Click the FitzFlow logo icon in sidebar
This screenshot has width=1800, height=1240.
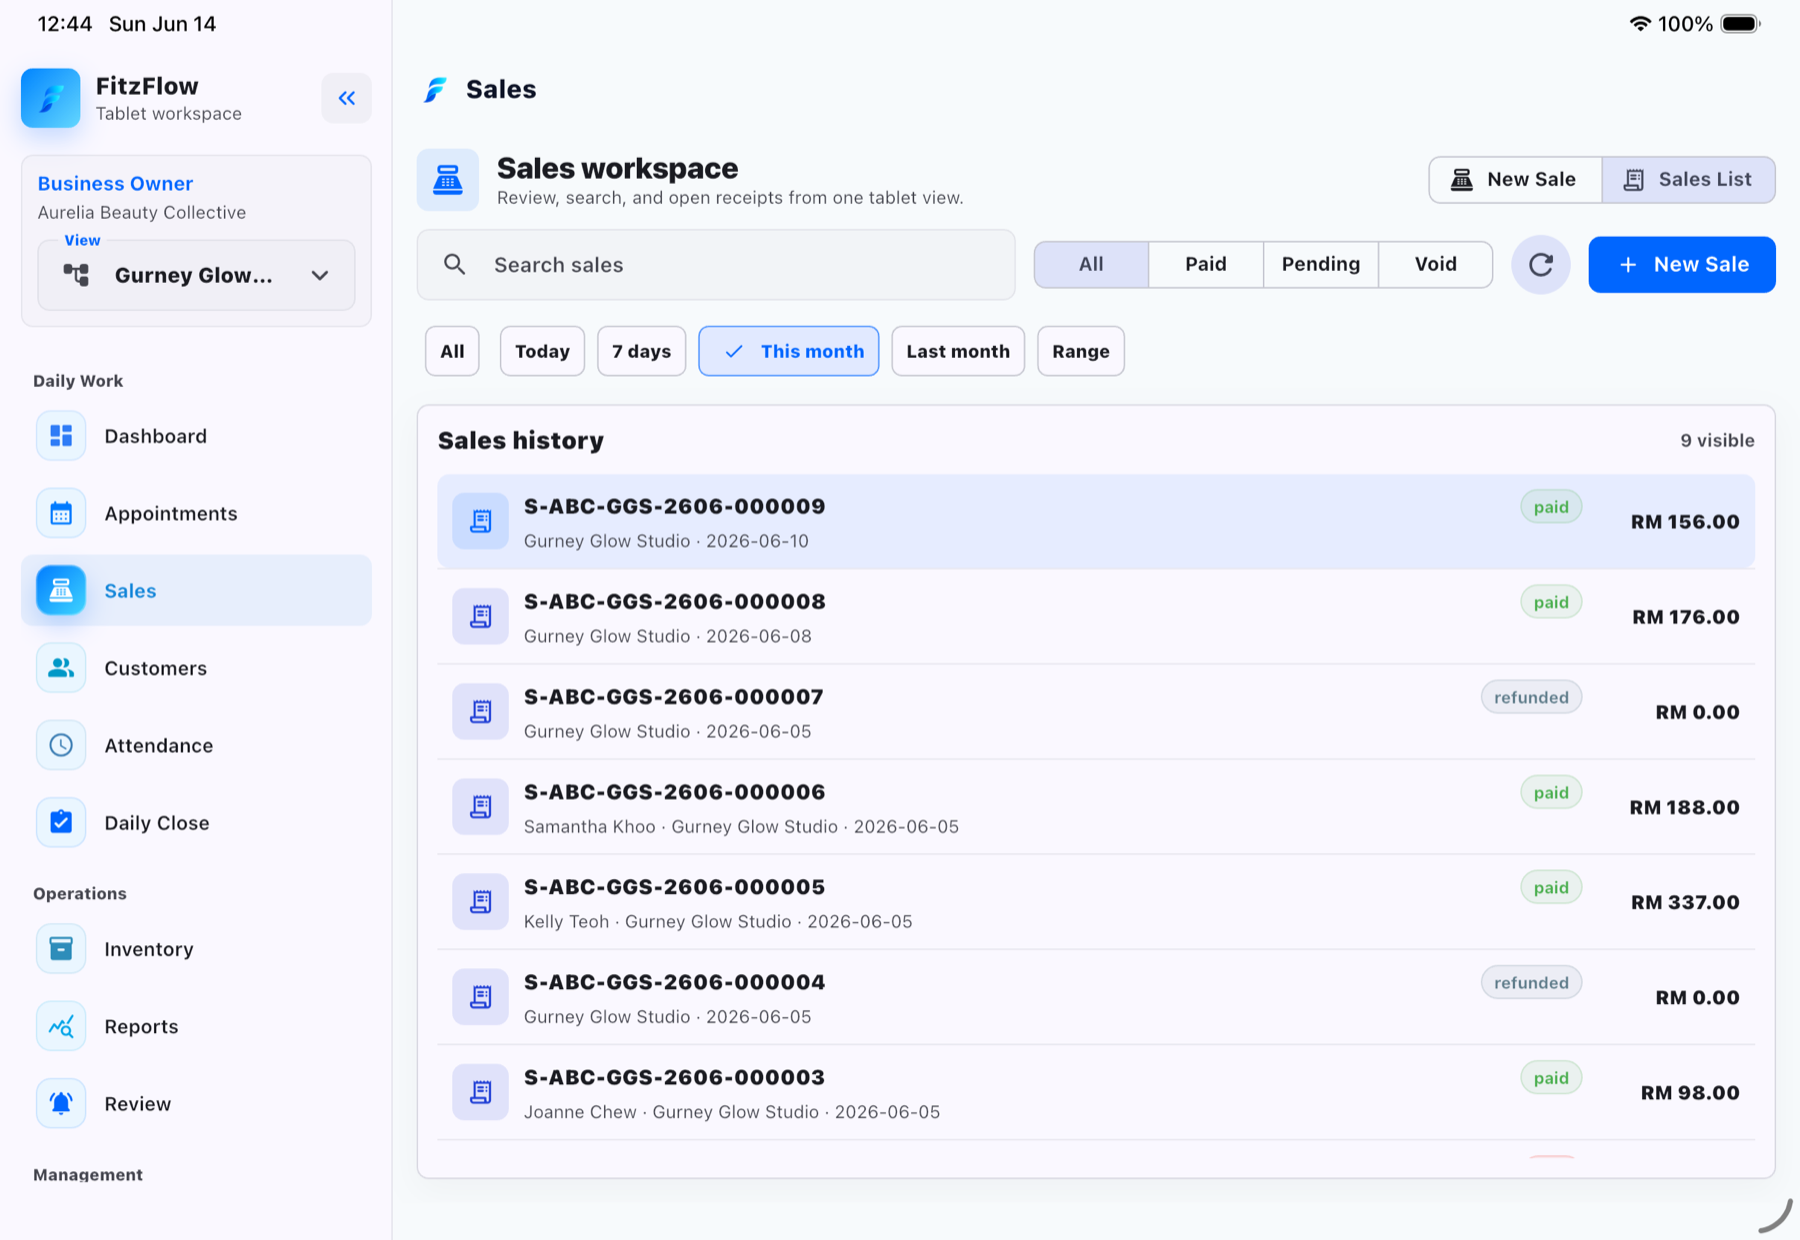[51, 98]
